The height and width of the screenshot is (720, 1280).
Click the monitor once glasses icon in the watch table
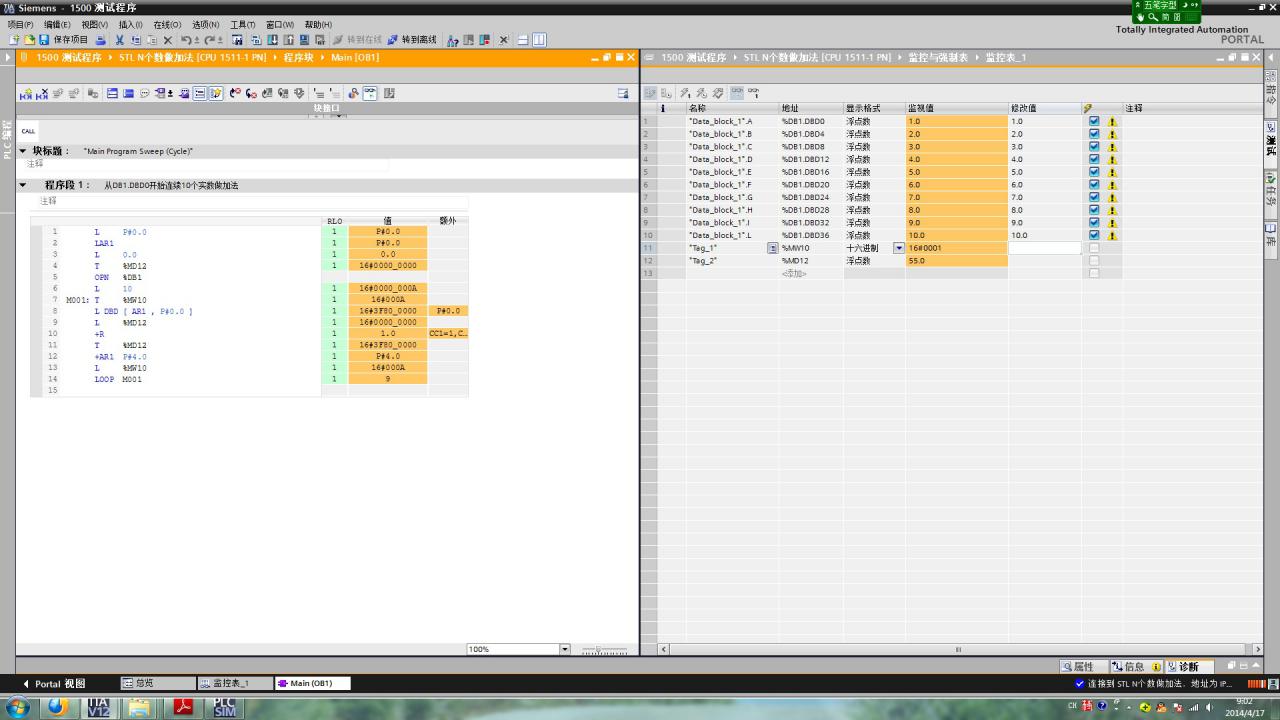tap(753, 93)
